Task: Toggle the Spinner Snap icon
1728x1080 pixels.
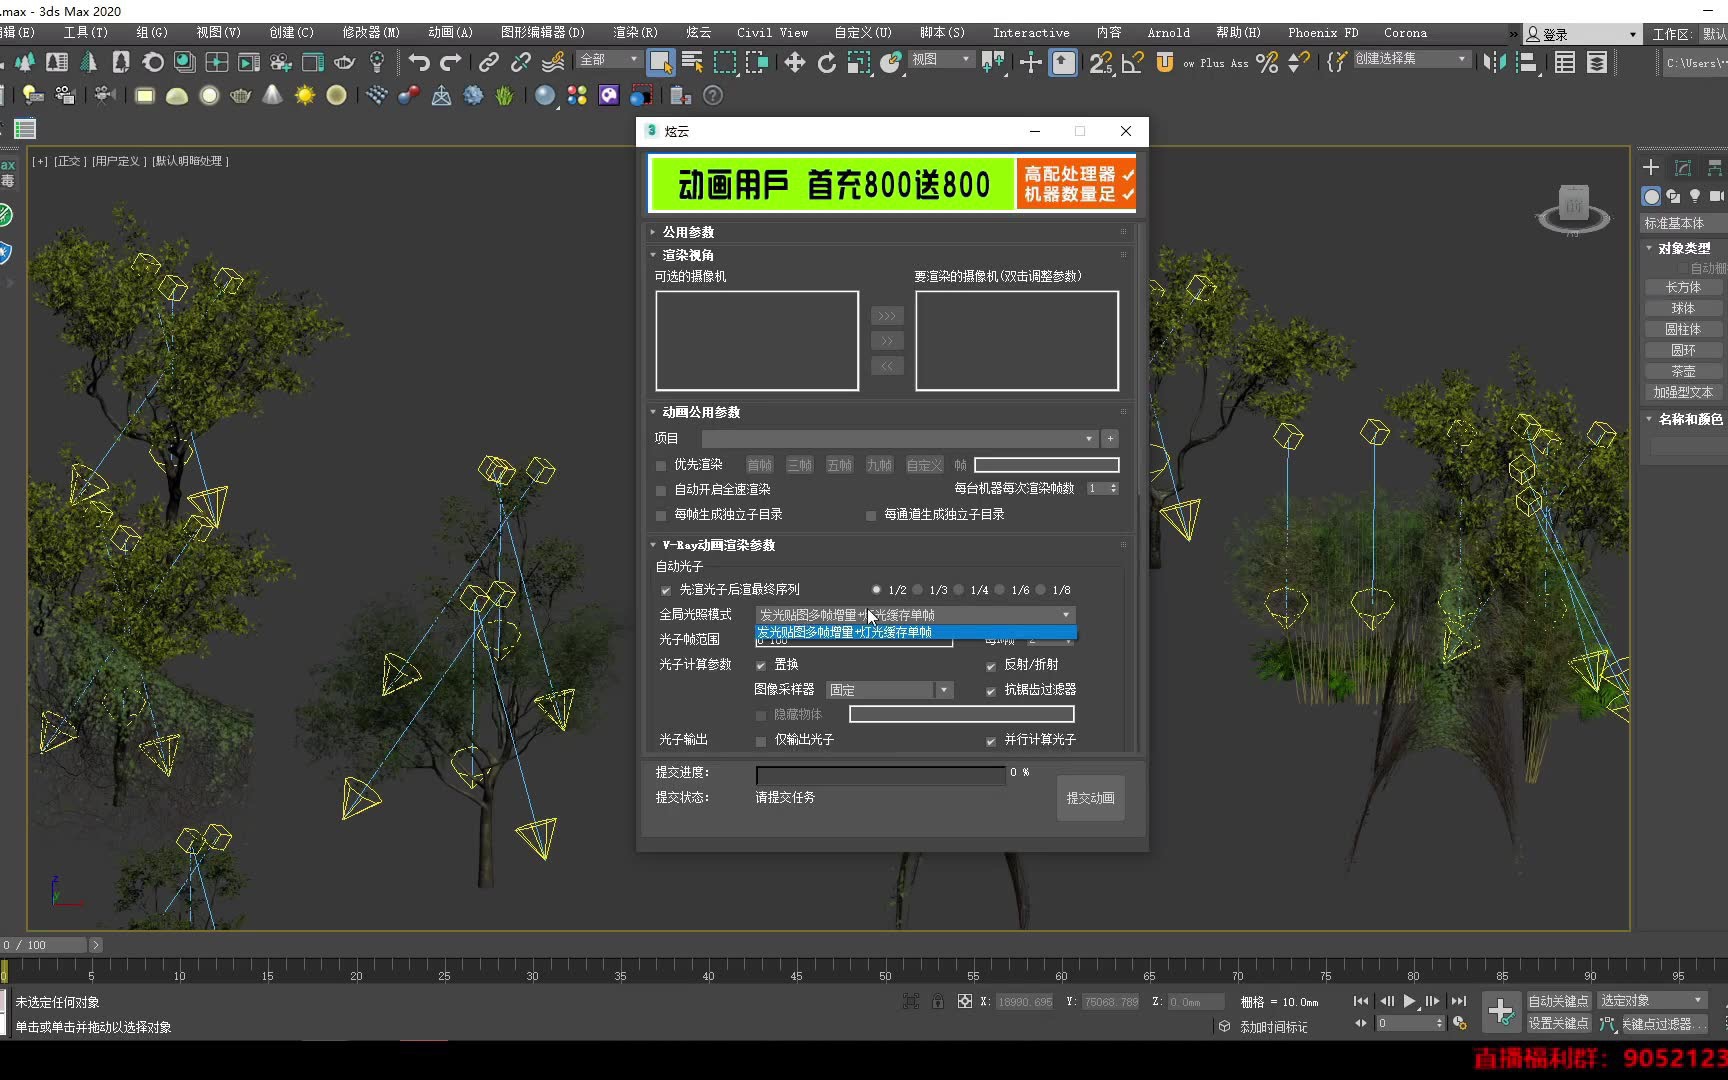Action: tap(1299, 63)
